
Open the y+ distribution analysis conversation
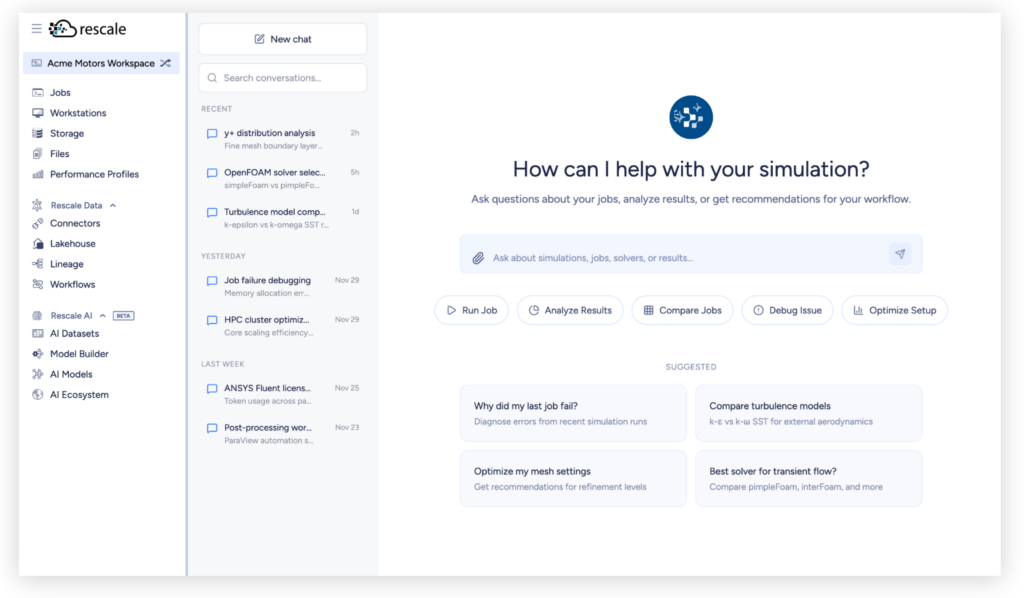pyautogui.click(x=269, y=133)
